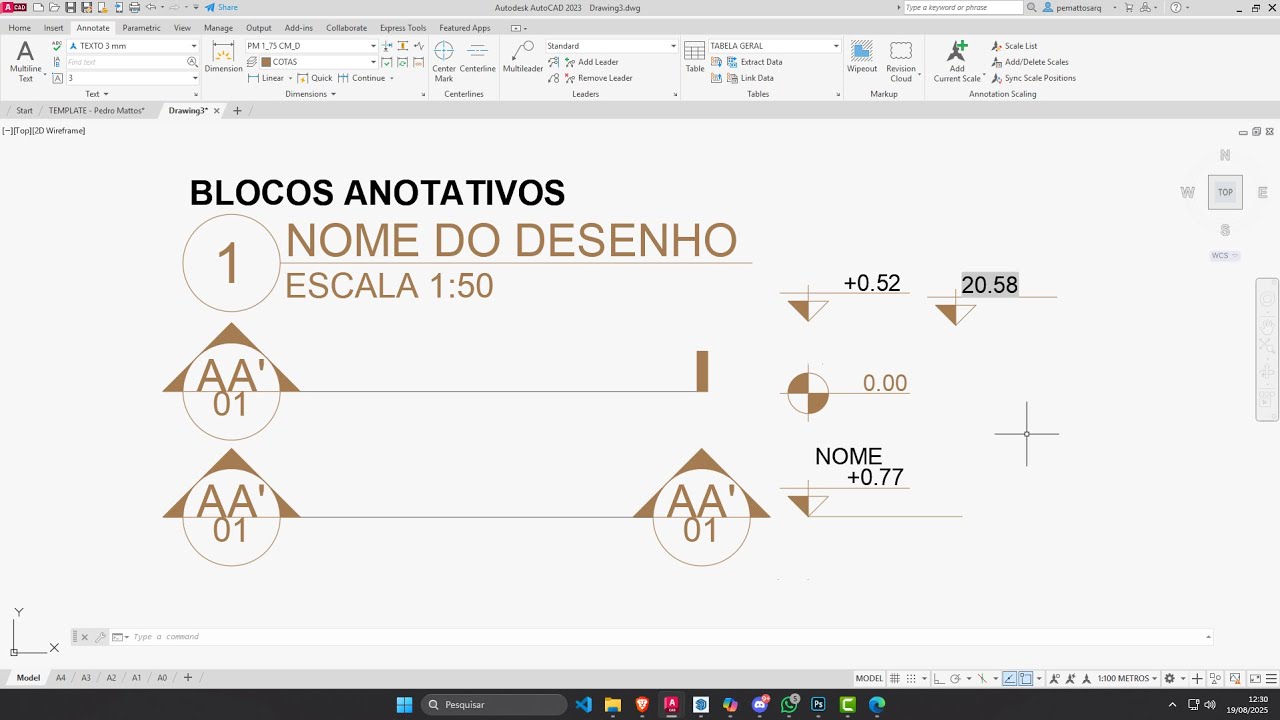This screenshot has height=720, width=1280.
Task: Switch to the A3 layout tab
Action: coord(86,678)
